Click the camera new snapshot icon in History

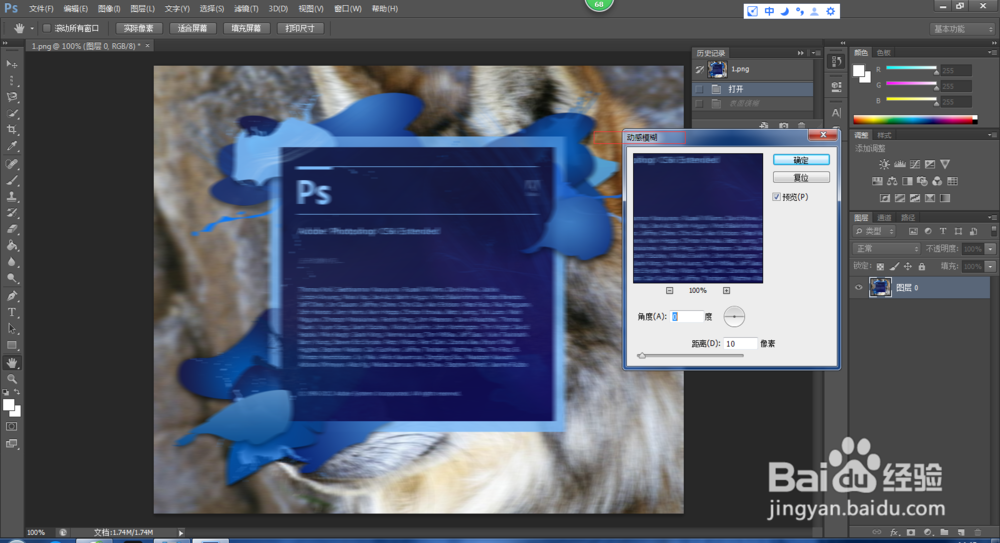coord(784,126)
